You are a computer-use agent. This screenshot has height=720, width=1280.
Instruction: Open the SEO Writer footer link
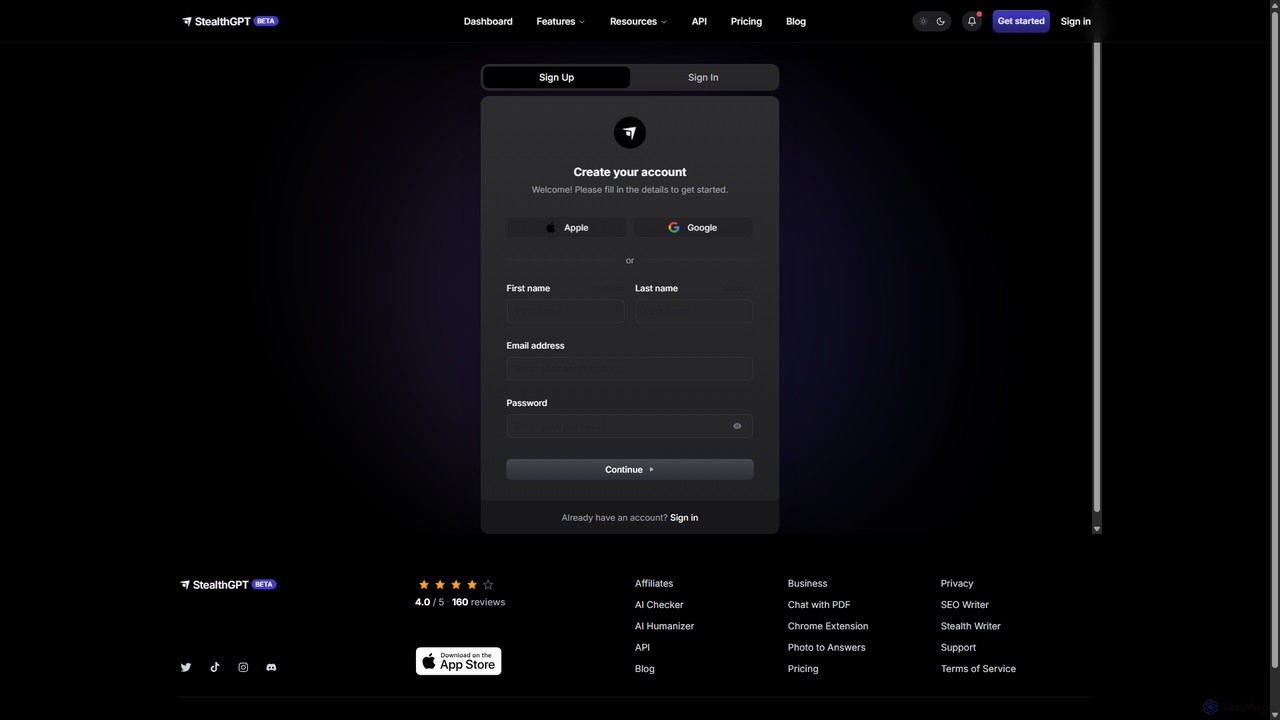click(x=965, y=605)
